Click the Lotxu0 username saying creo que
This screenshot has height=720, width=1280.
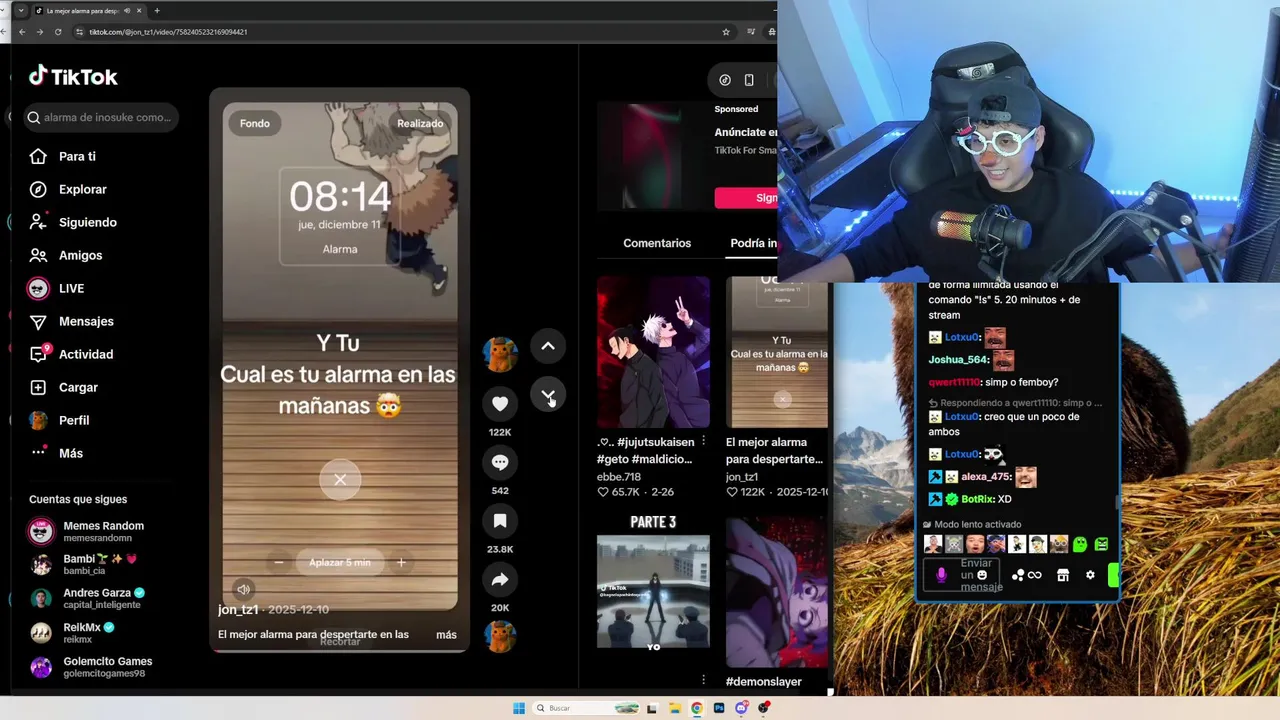pos(961,417)
